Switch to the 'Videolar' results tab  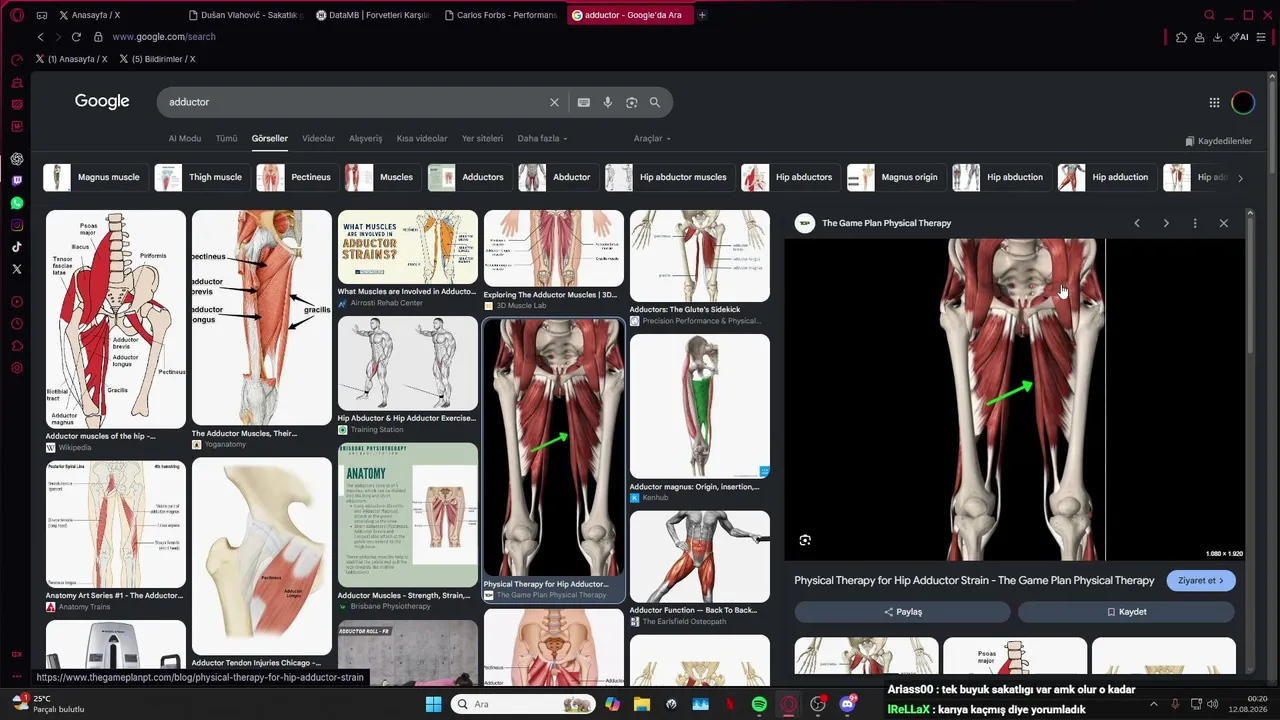[x=318, y=139]
